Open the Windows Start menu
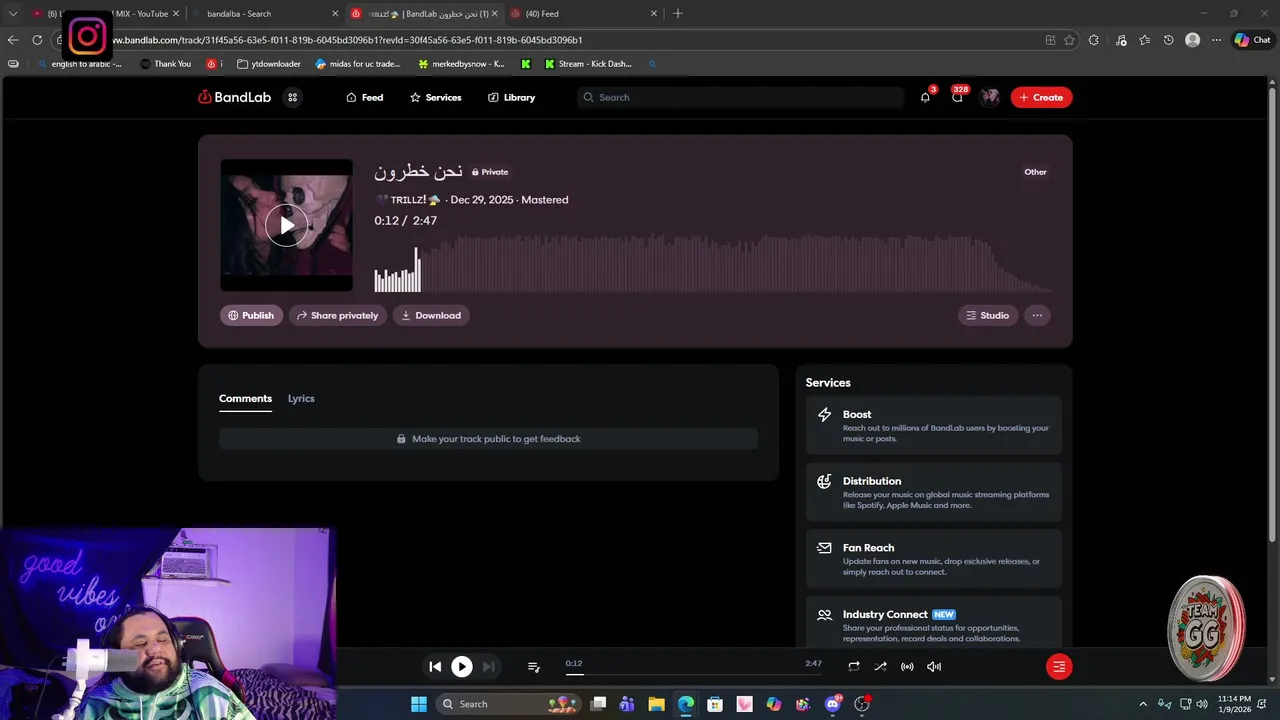Viewport: 1280px width, 720px height. point(419,704)
